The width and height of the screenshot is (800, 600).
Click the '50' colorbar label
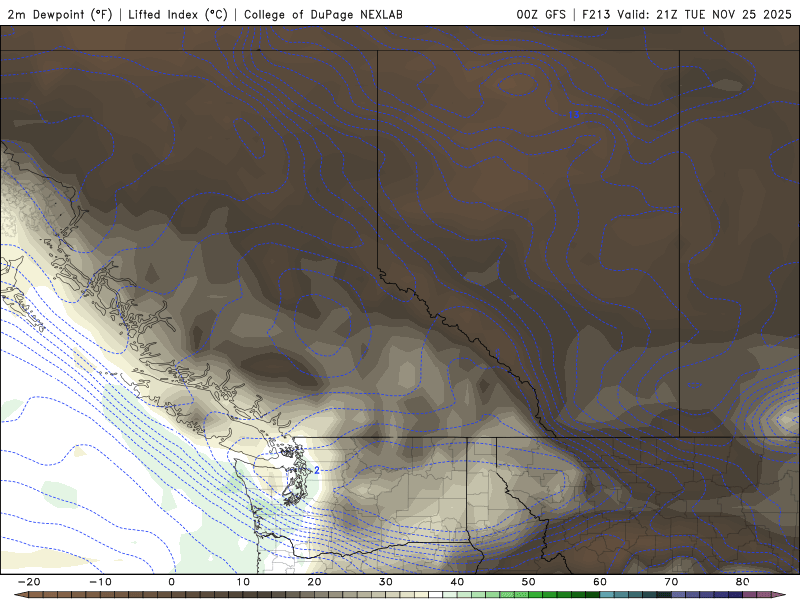529,582
